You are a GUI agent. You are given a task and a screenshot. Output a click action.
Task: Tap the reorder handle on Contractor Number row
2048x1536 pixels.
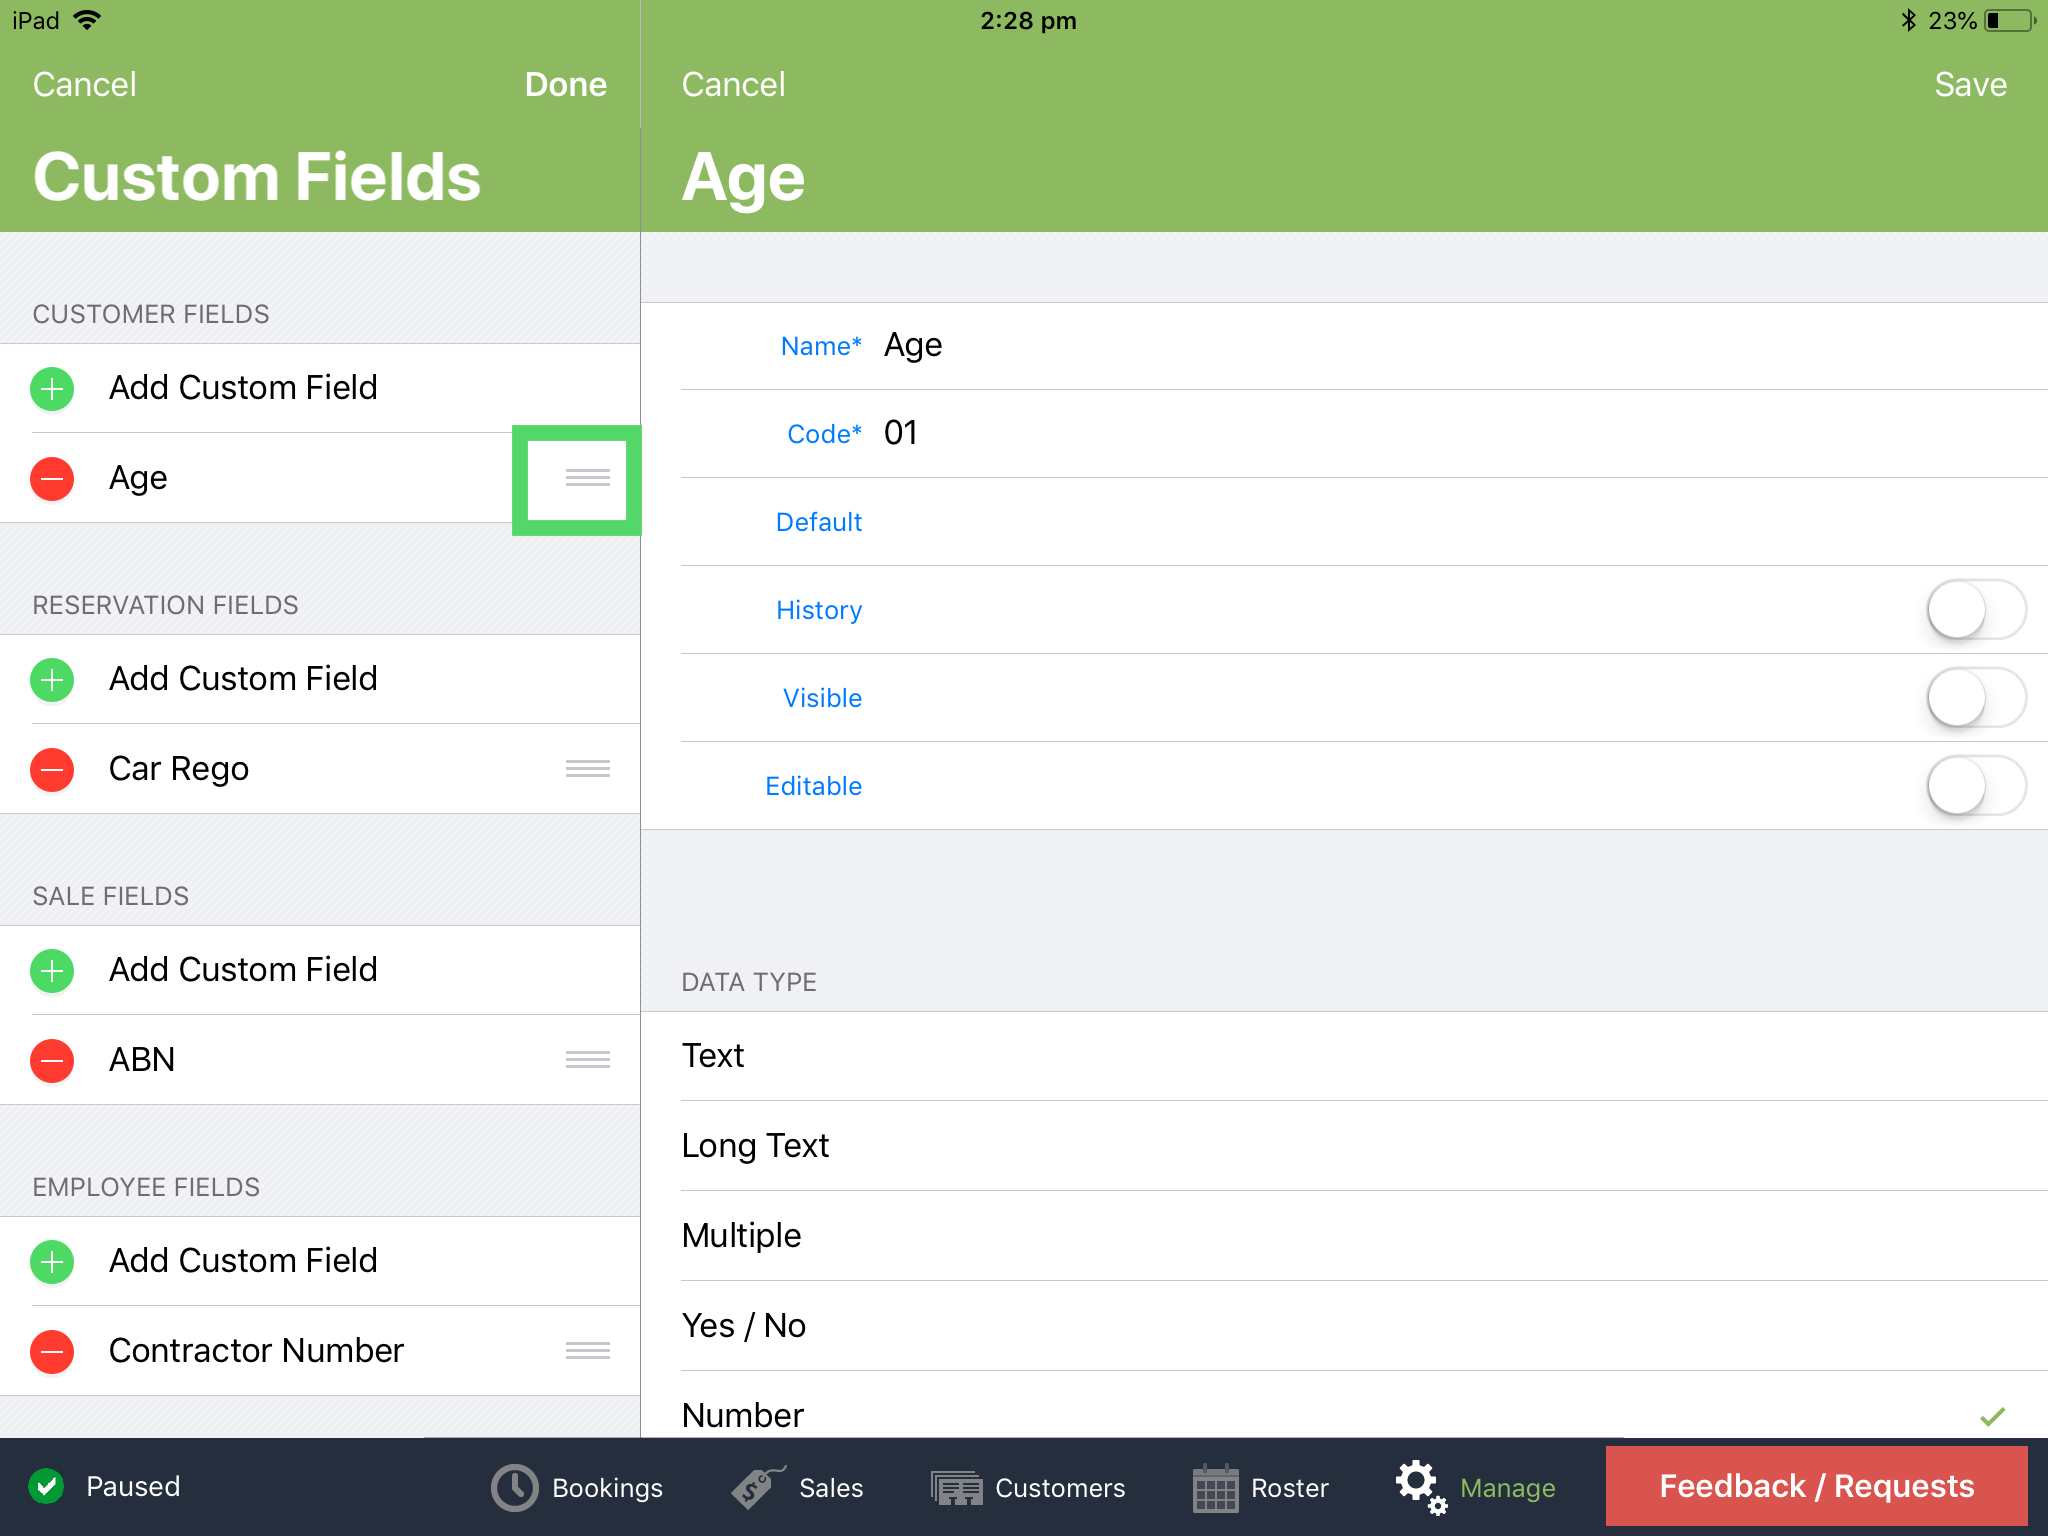[587, 1350]
